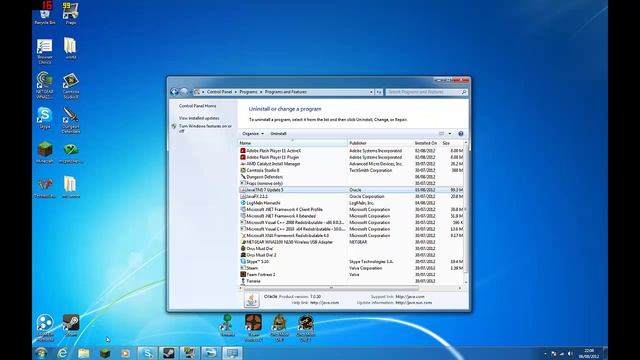Sort the list by Name column
The image size is (640, 360).
(x=292, y=143)
